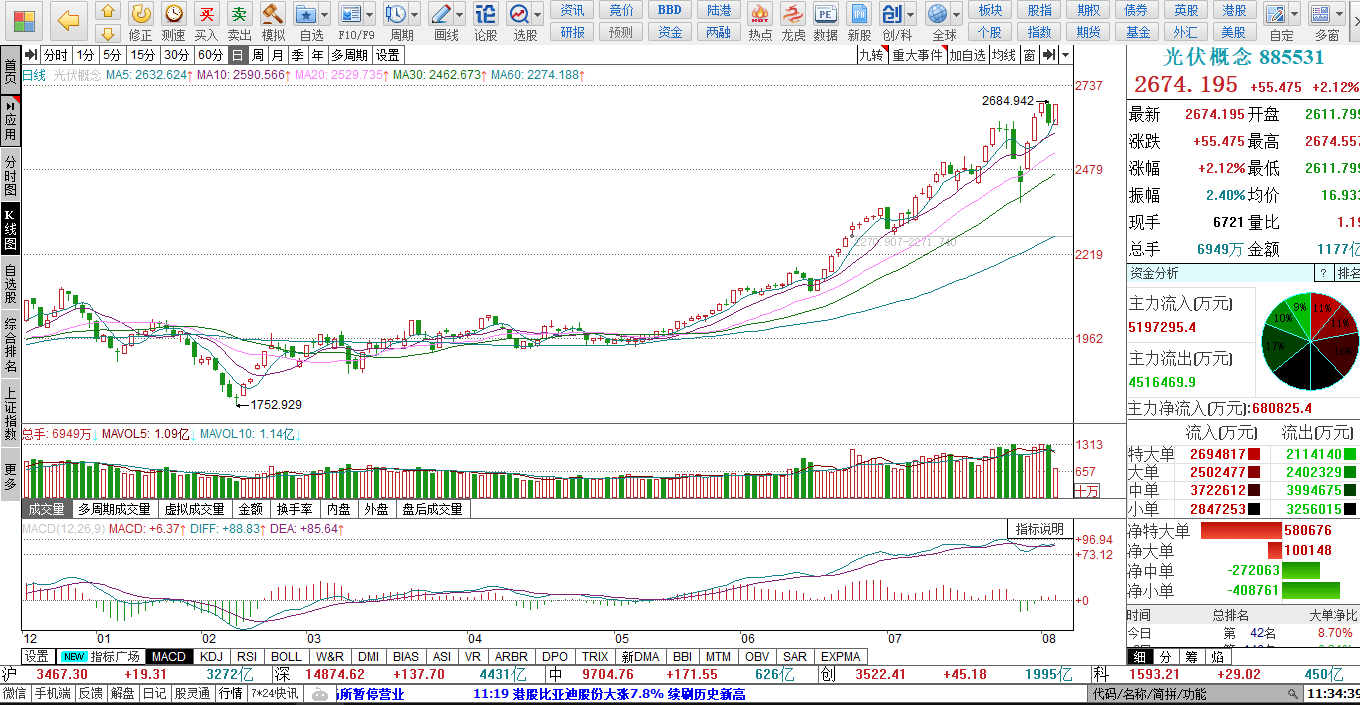Click the 指标说明 indicator description button
This screenshot has width=1360, height=705.
(x=1040, y=529)
